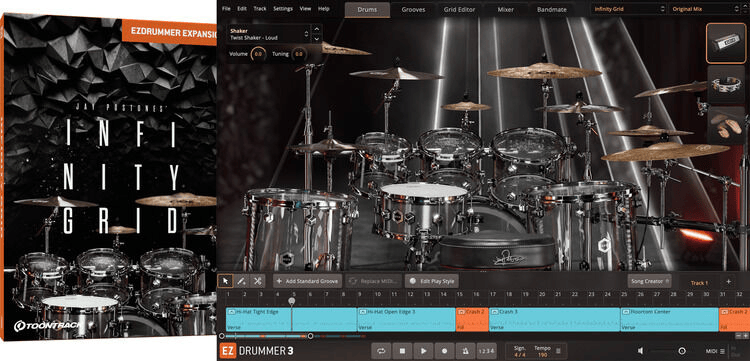Click the EZ Drummer 3 logo
This screenshot has height=361, width=750.
point(256,350)
